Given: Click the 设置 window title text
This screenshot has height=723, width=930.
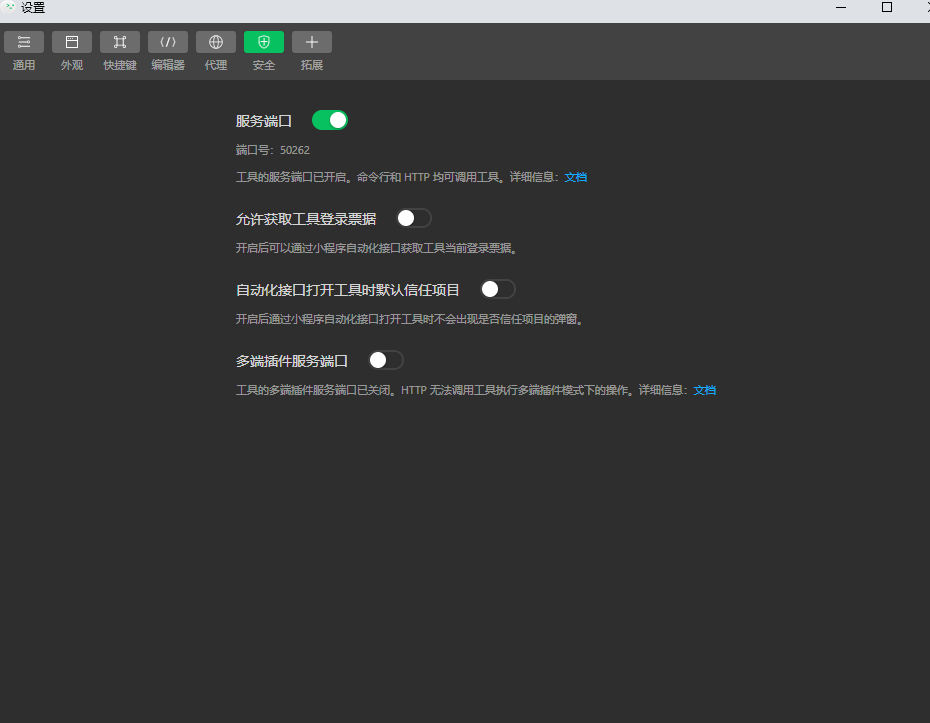Looking at the screenshot, I should tap(31, 8).
